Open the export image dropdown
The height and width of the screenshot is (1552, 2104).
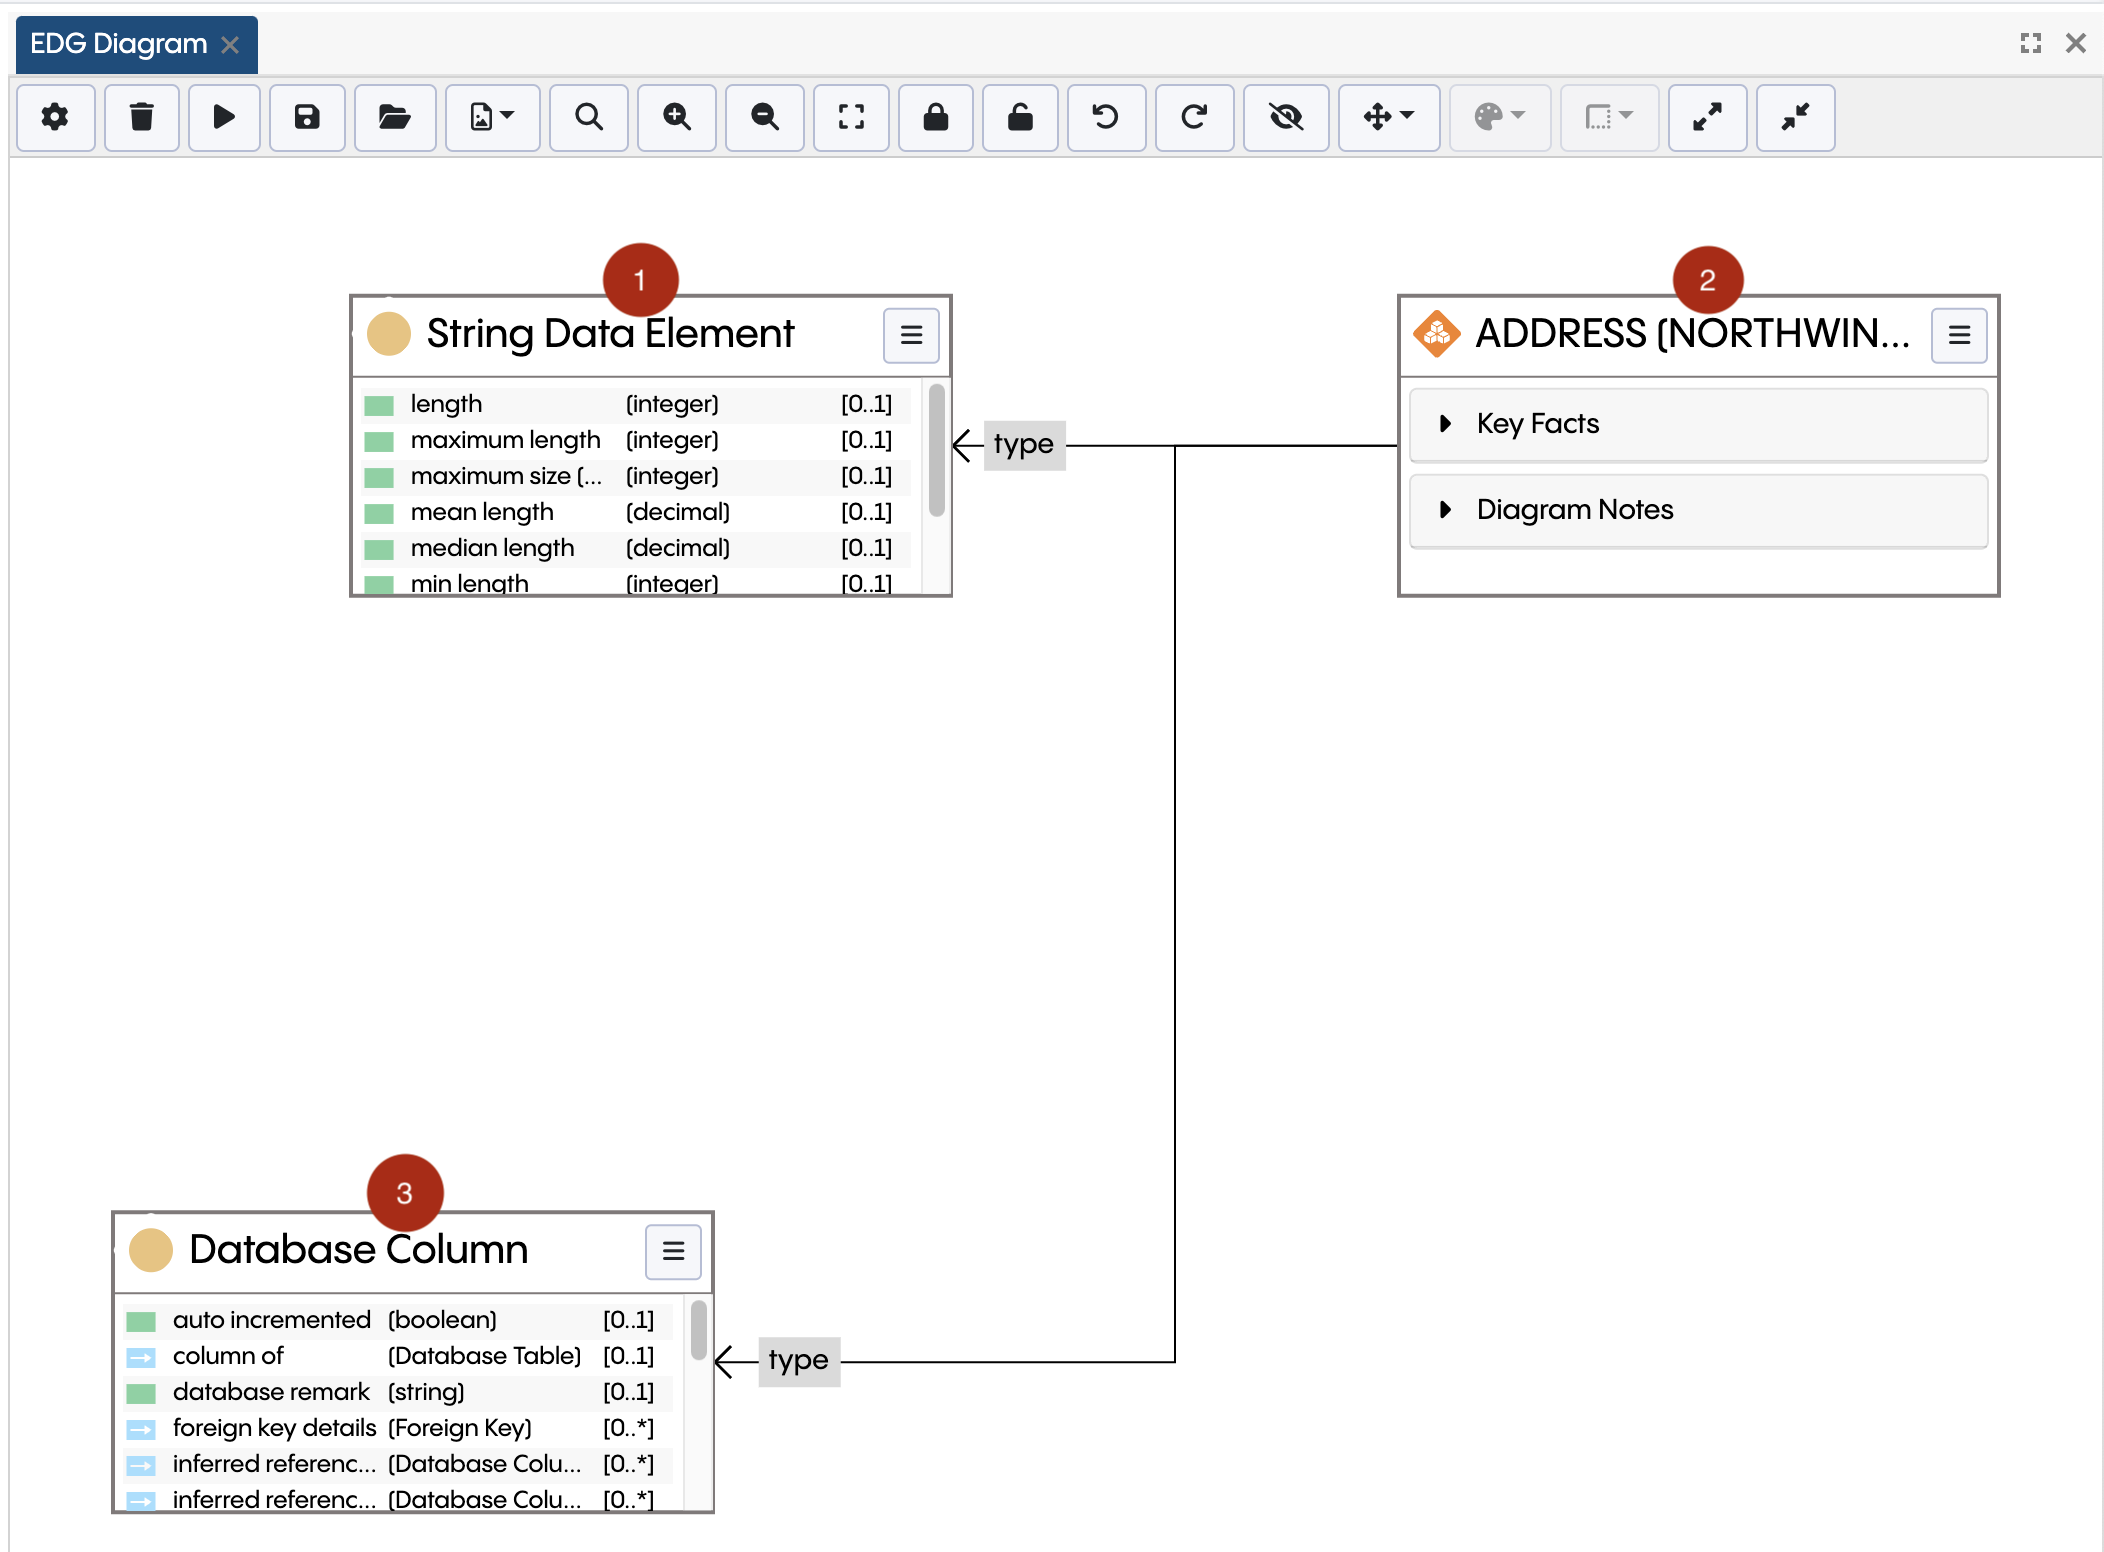[492, 118]
